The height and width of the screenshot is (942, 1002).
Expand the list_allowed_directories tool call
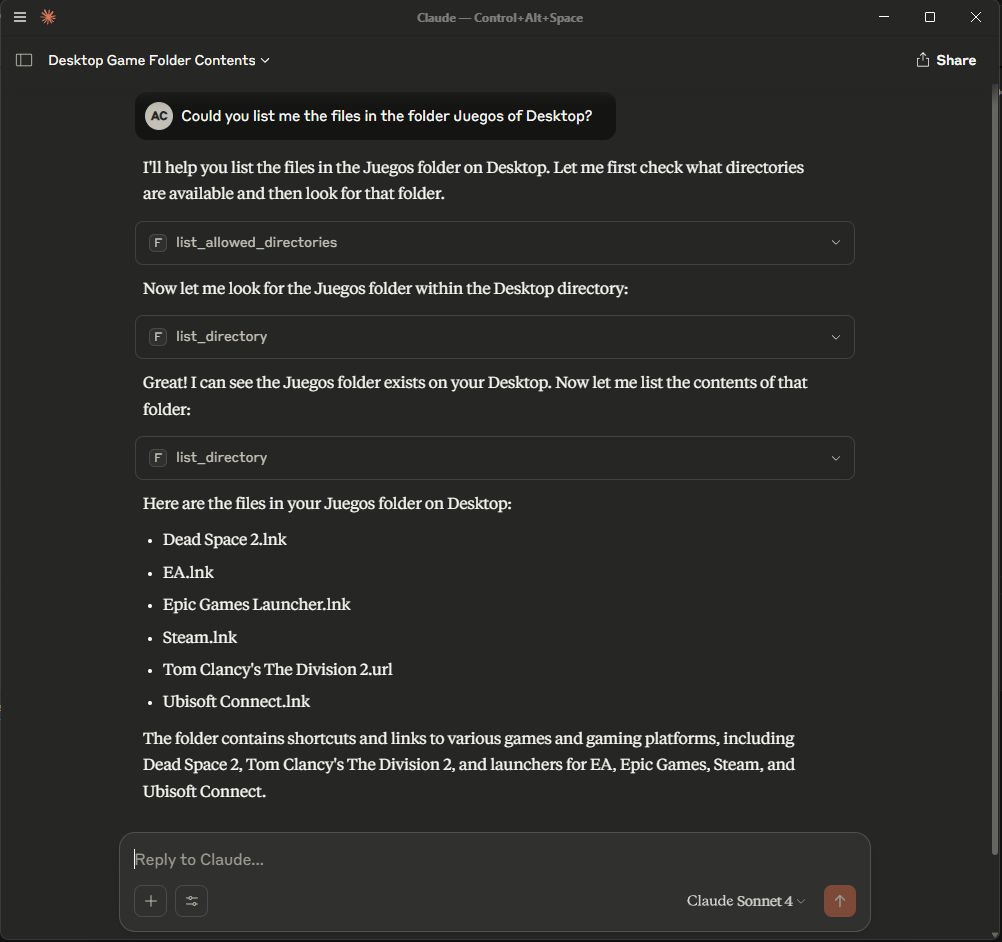(x=835, y=242)
